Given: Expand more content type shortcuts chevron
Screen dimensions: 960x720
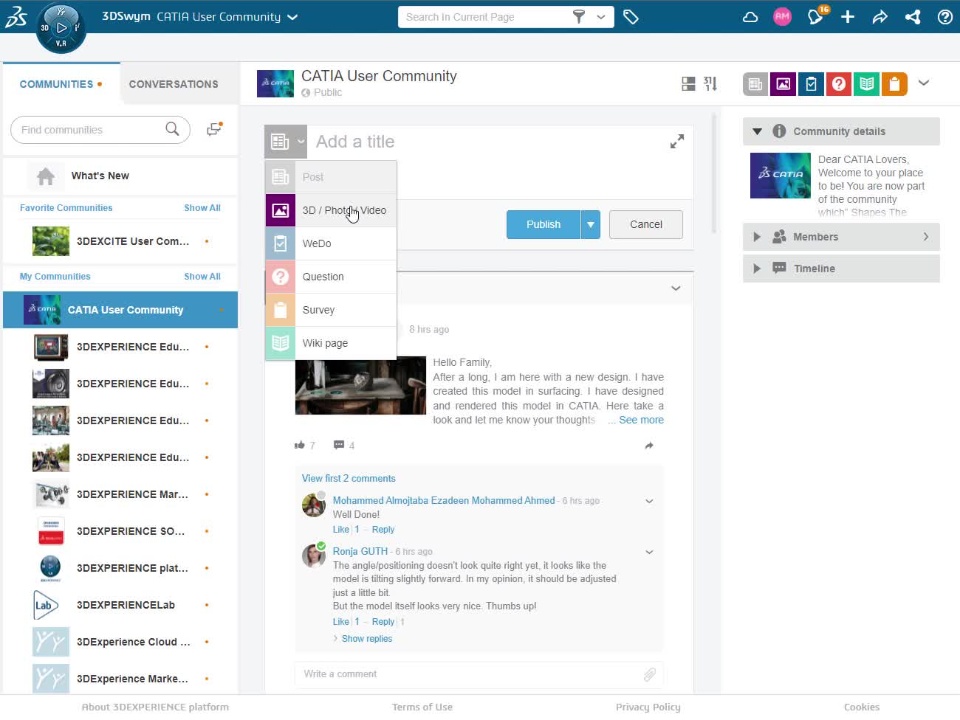Looking at the screenshot, I should tap(924, 83).
